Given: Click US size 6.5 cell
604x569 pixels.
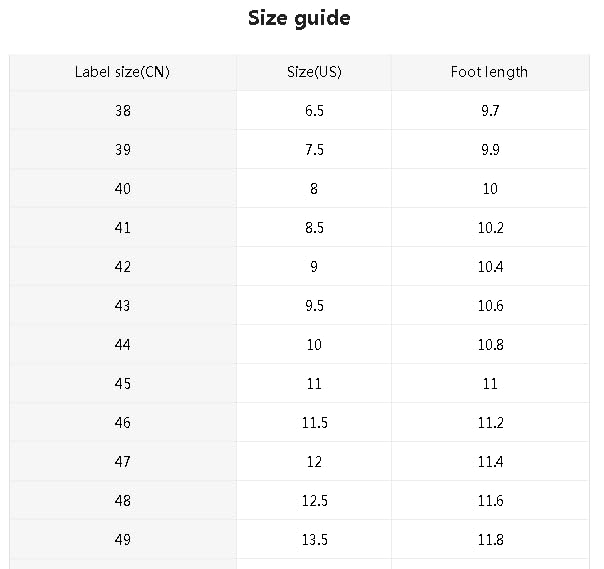Looking at the screenshot, I should [x=314, y=111].
